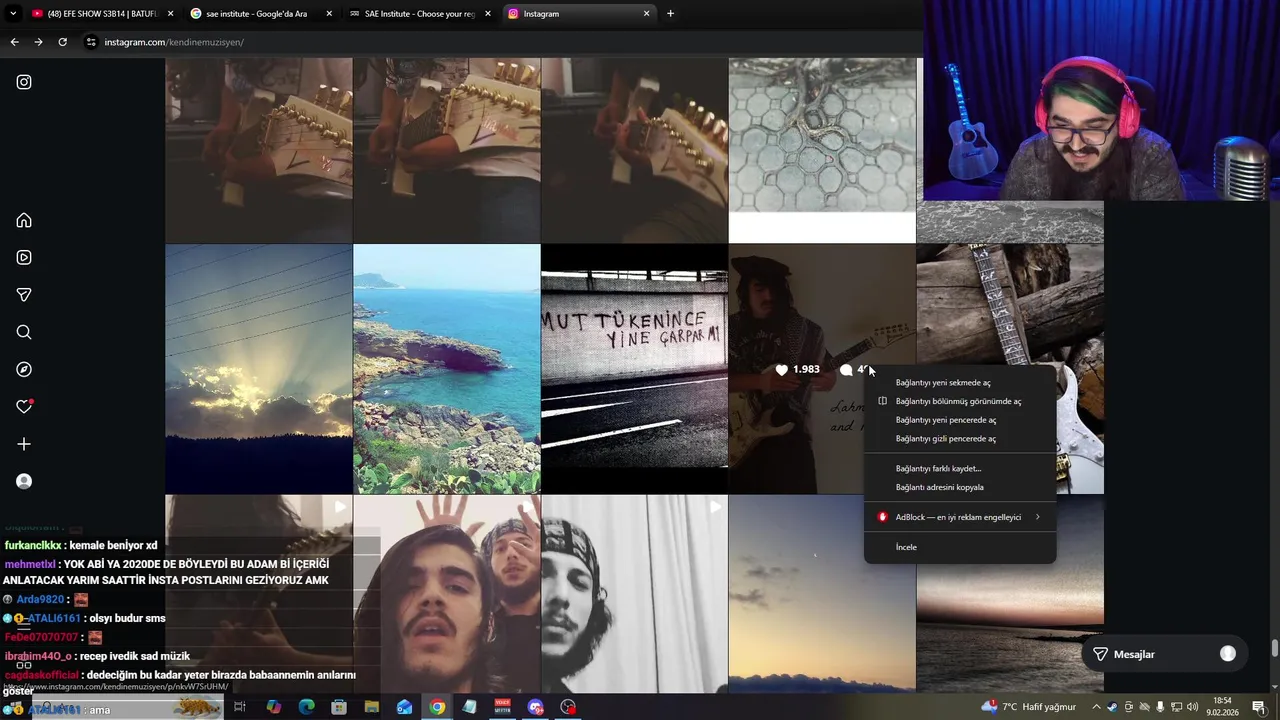Launch Microsoft Copilot from taskbar
The height and width of the screenshot is (720, 1280).
[x=273, y=707]
